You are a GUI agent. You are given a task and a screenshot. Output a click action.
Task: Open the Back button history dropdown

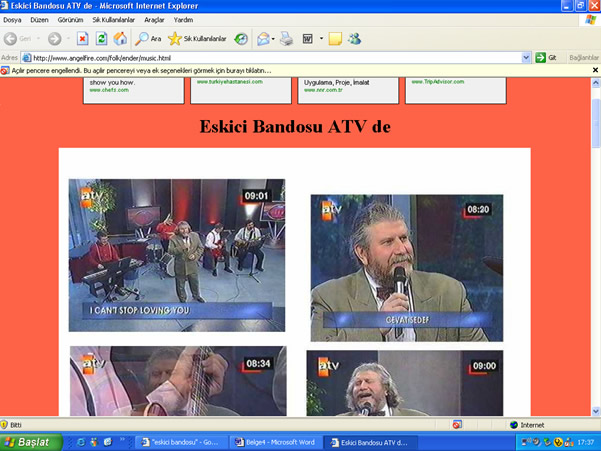pos(39,39)
